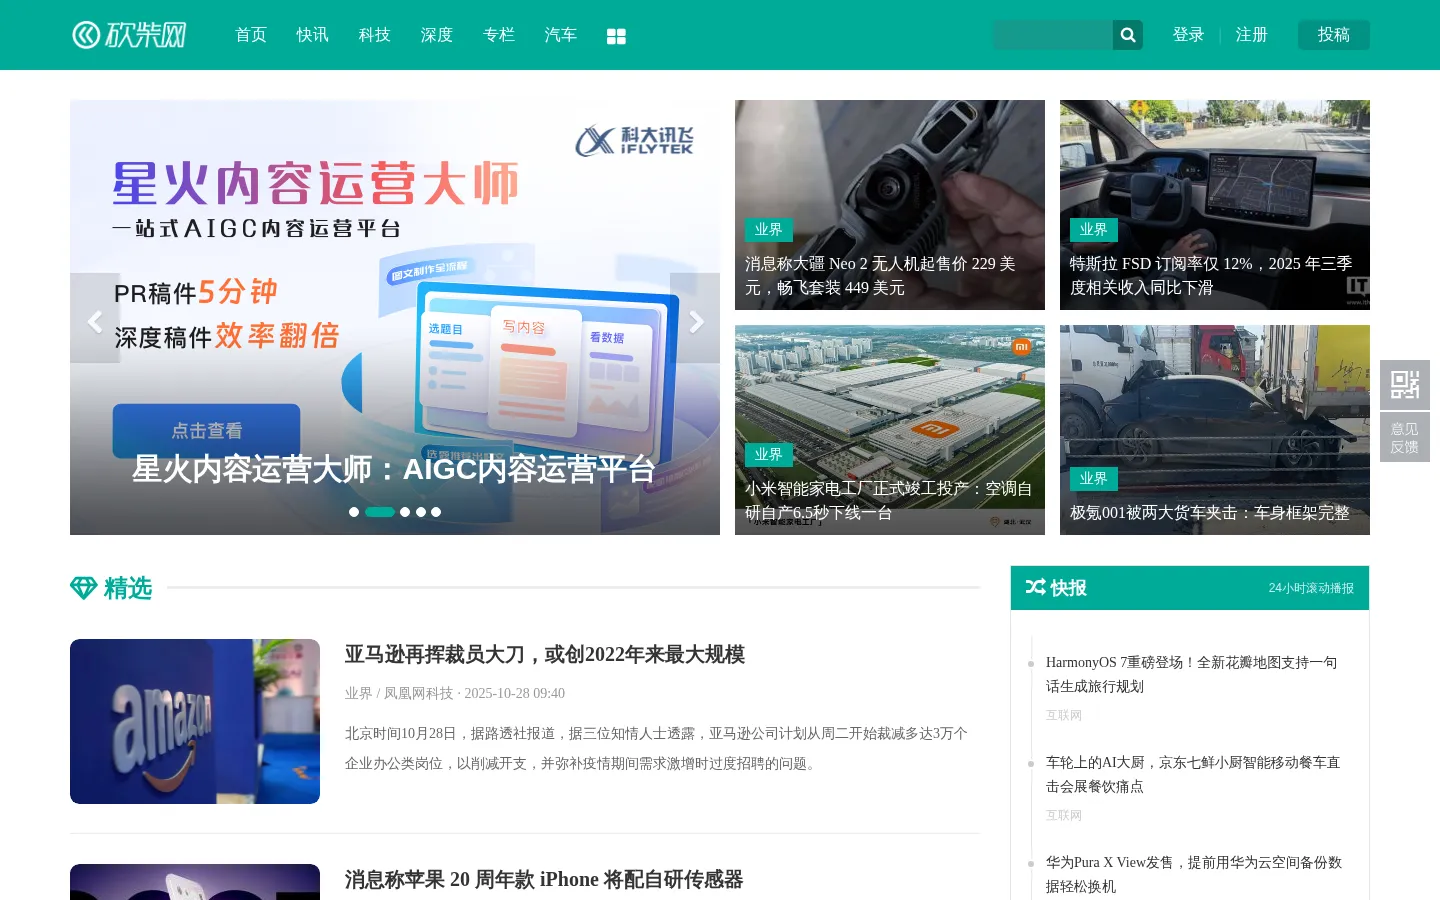
Task: Open the 京东七鲜小厨 news flash
Action: [x=1193, y=774]
